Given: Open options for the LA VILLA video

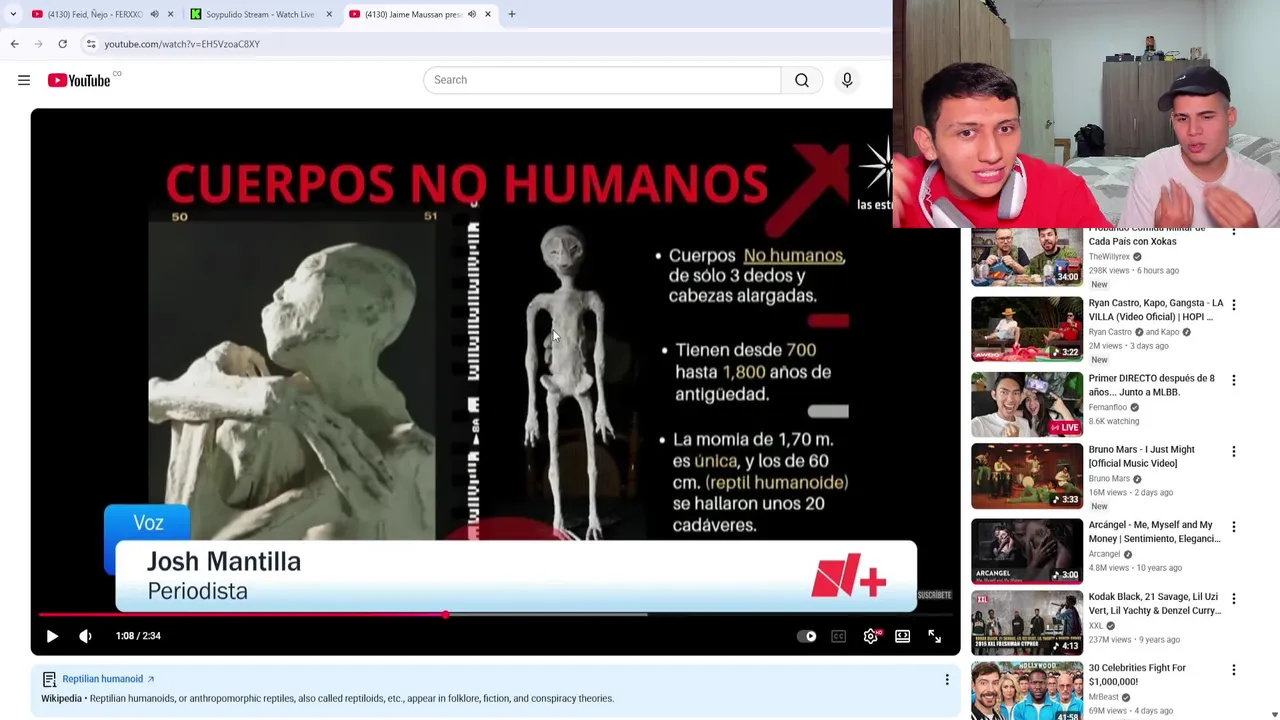Looking at the screenshot, I should tap(1234, 305).
